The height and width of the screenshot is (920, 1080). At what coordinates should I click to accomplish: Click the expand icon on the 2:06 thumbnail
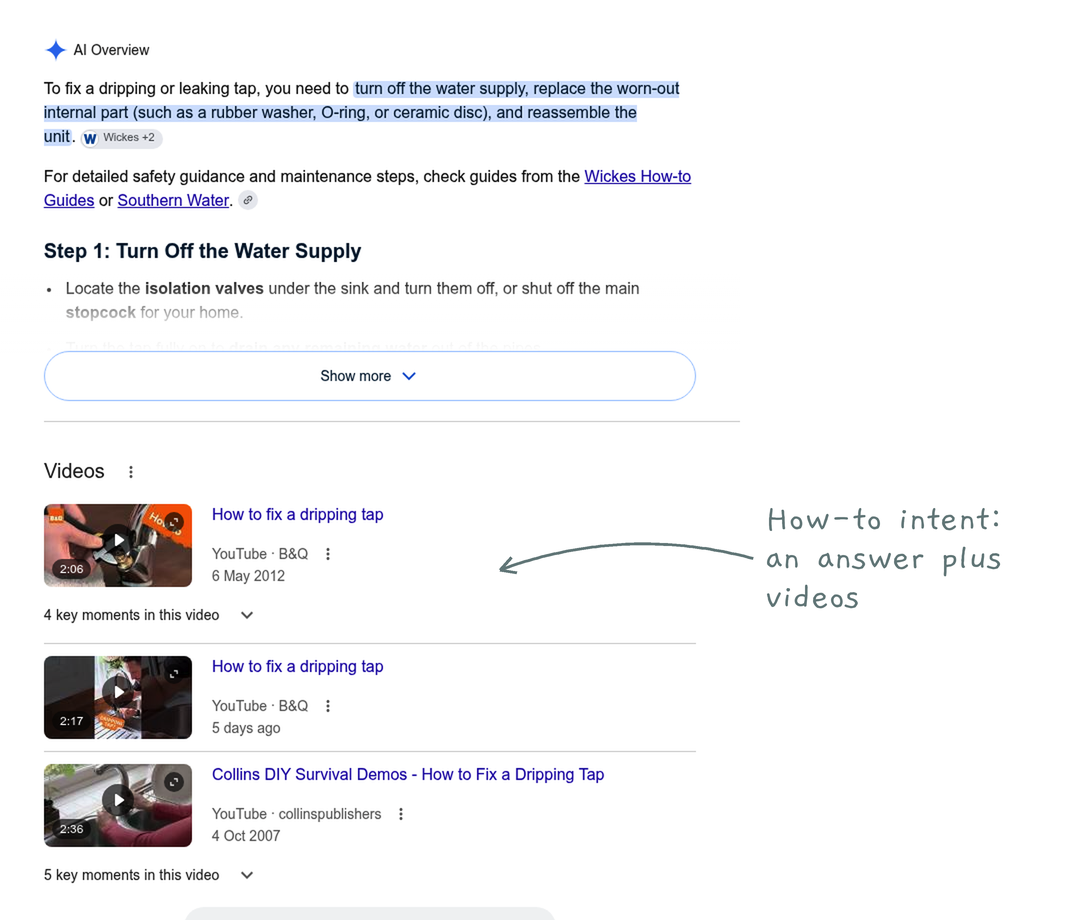(x=174, y=522)
